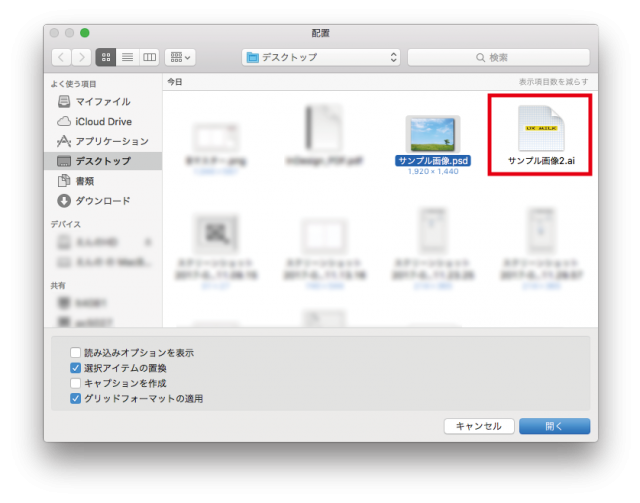Uncheck 選択アイテムの置換 checkbox
This screenshot has height=503, width=640.
(x=76, y=368)
